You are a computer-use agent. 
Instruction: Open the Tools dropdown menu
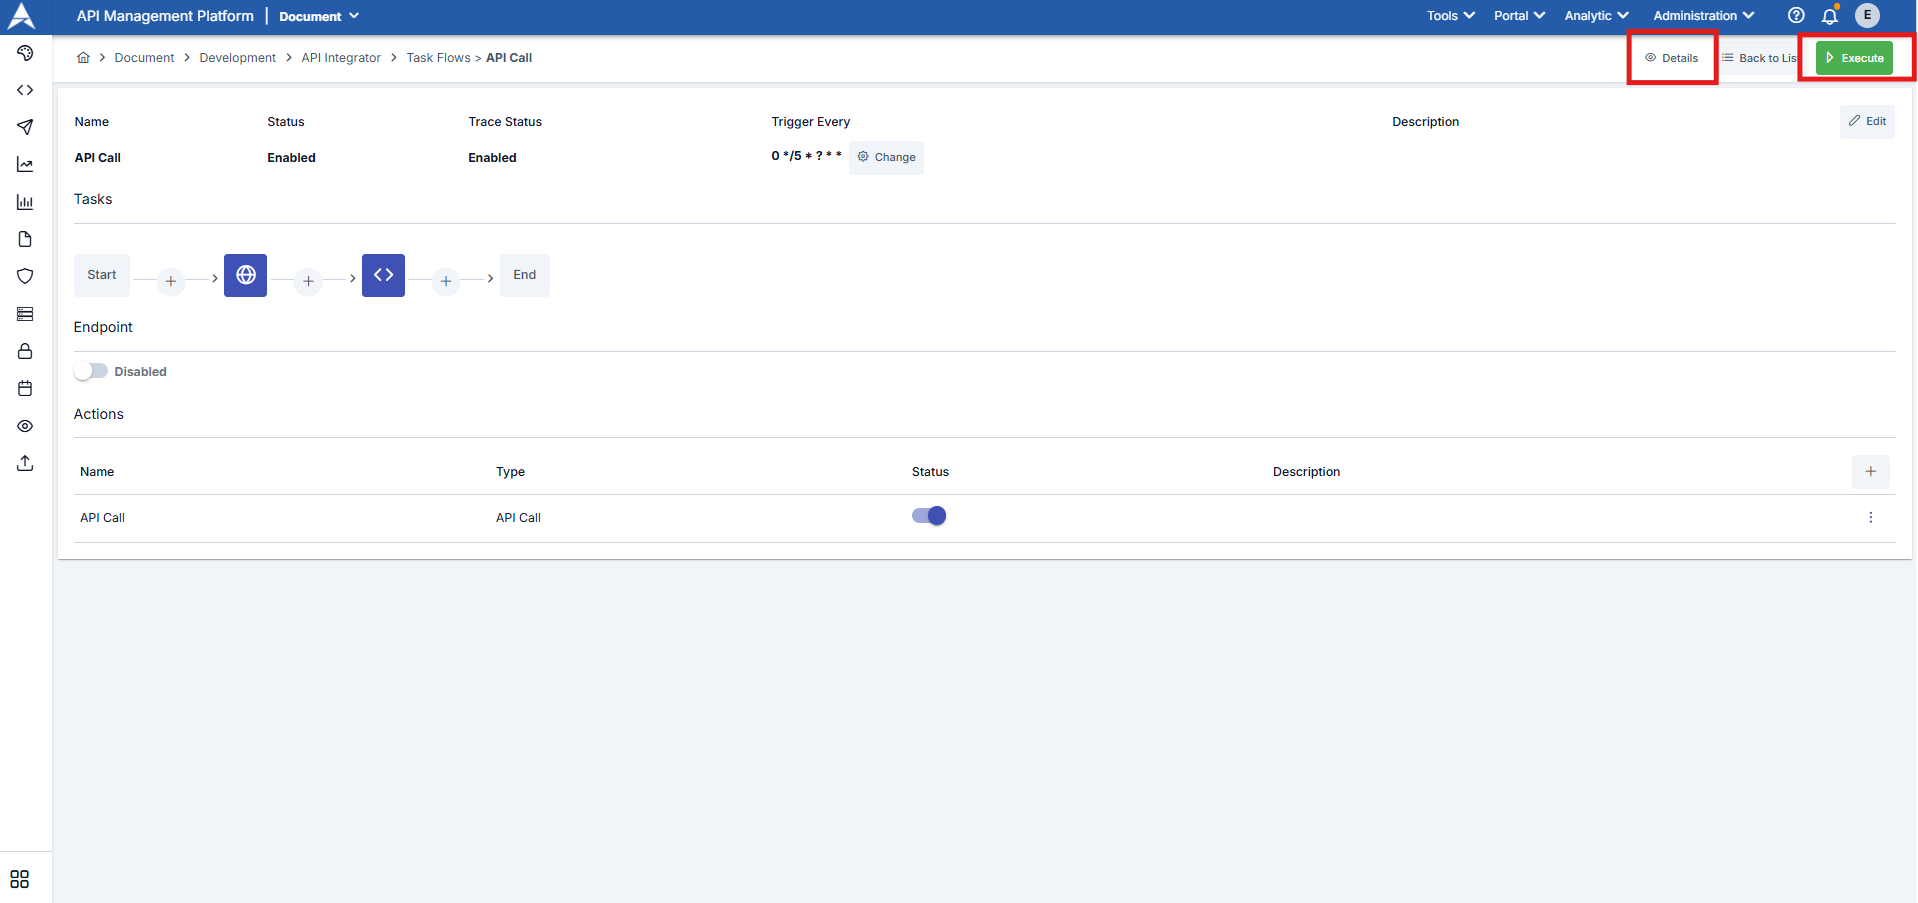tap(1450, 16)
